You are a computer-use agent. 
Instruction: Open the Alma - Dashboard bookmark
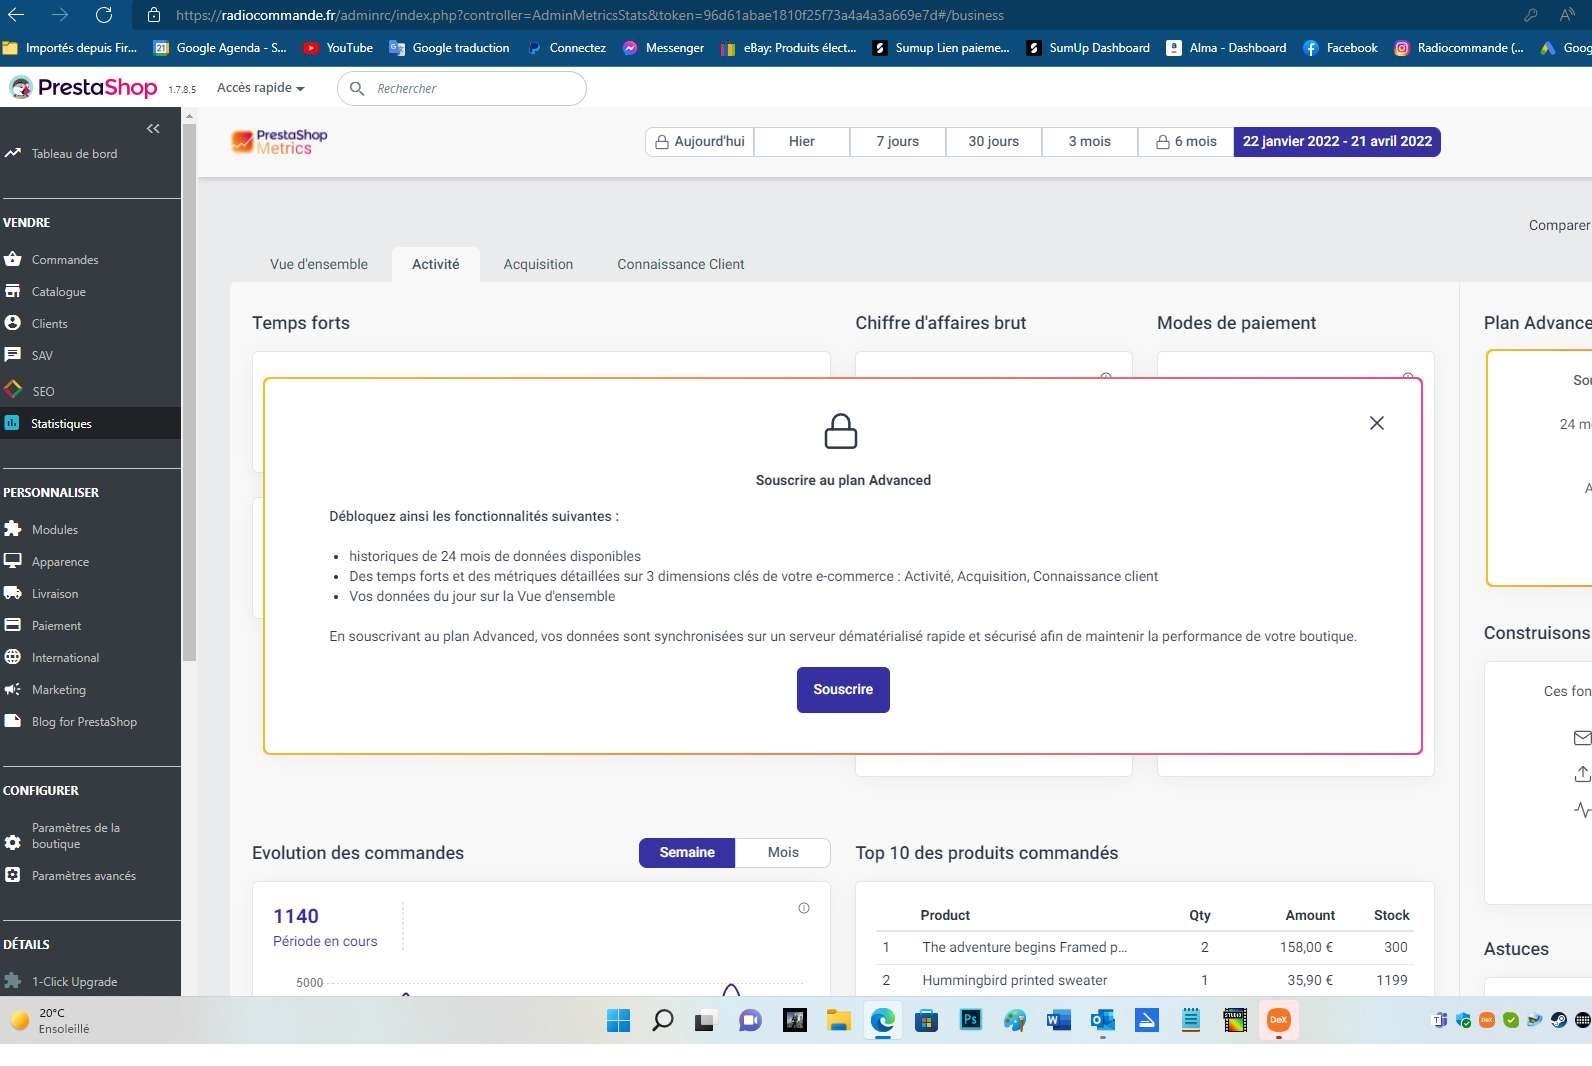pos(1227,48)
